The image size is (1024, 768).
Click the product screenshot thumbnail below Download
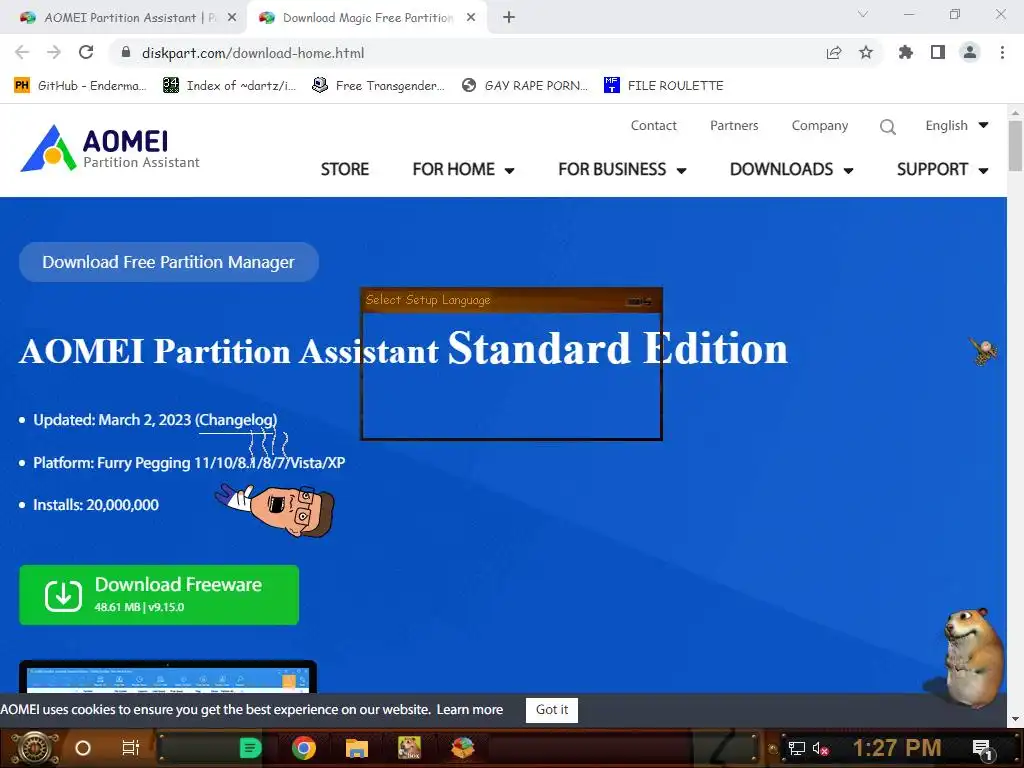168,677
